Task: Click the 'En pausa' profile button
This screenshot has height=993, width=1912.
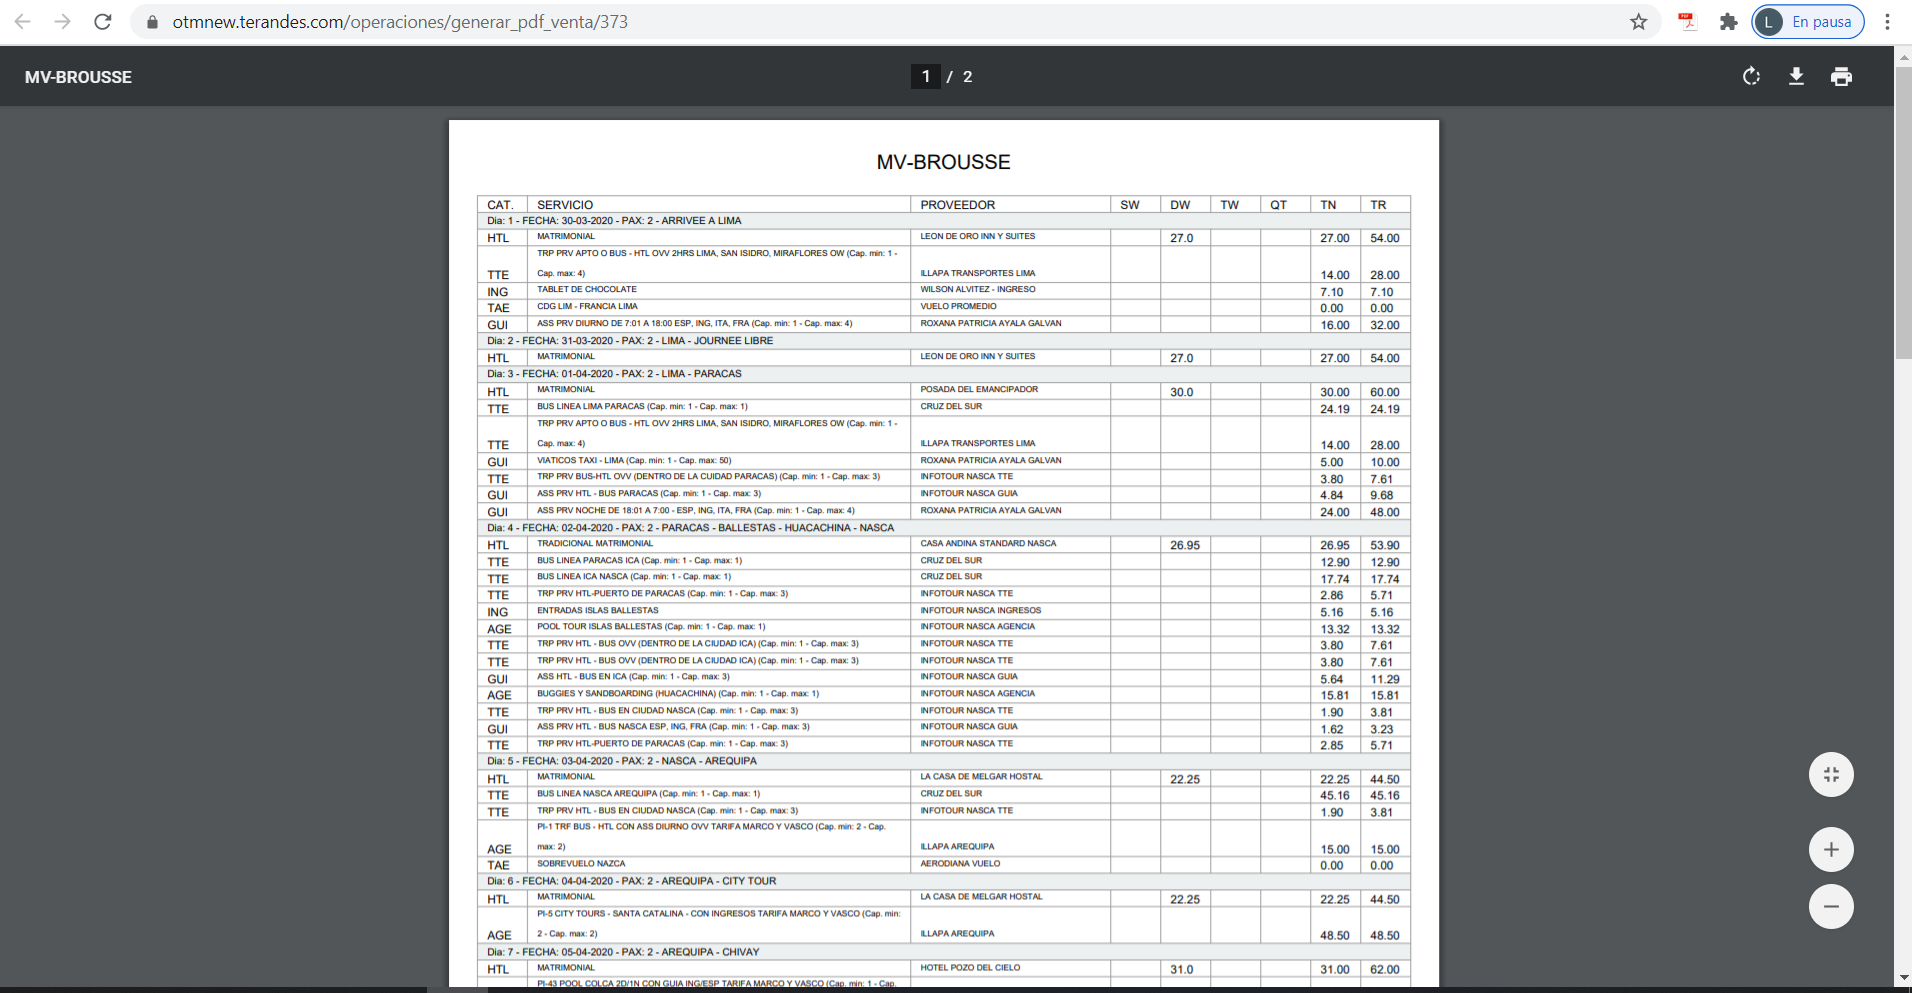Action: tap(1808, 22)
